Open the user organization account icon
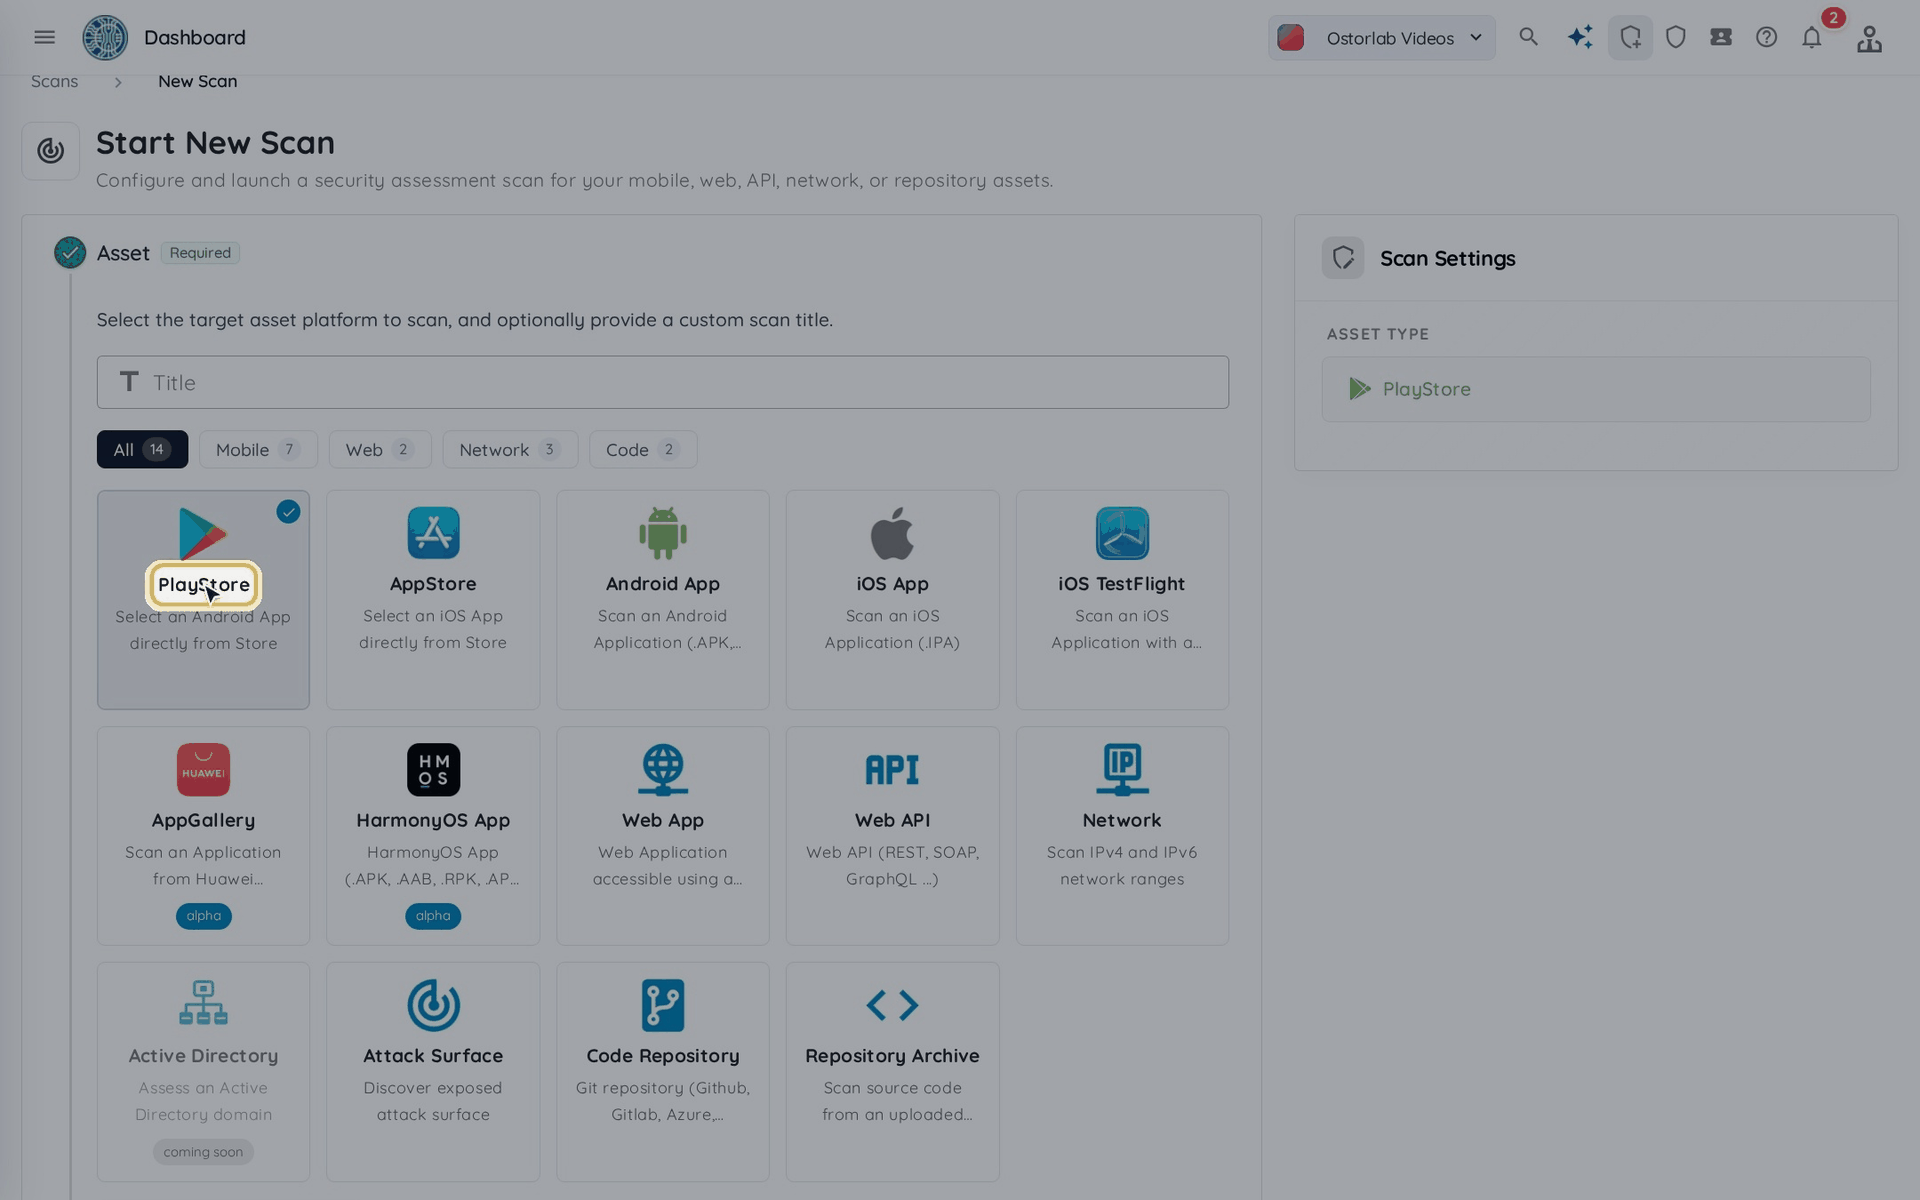 1869,39
